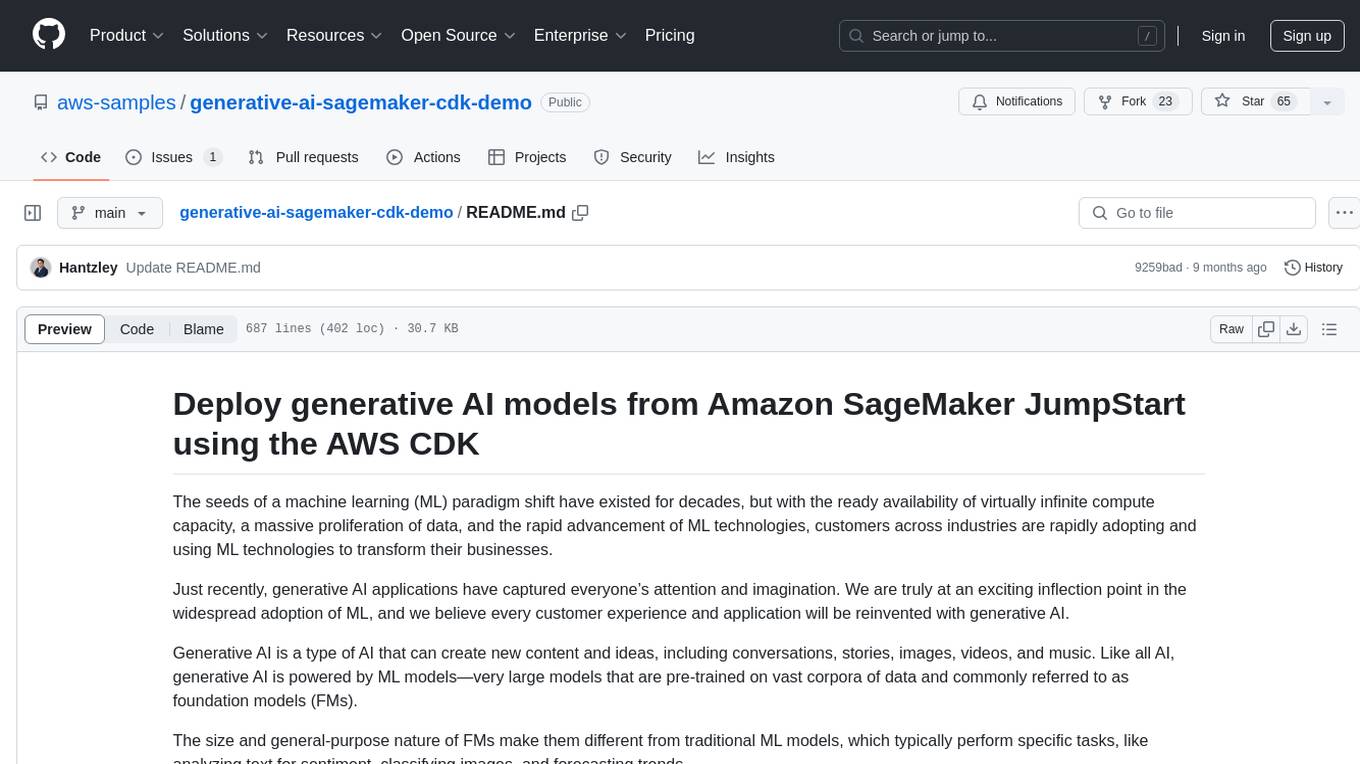Focus the Search or jump to field
Viewport: 1360px width, 764px height.
tap(1002, 36)
